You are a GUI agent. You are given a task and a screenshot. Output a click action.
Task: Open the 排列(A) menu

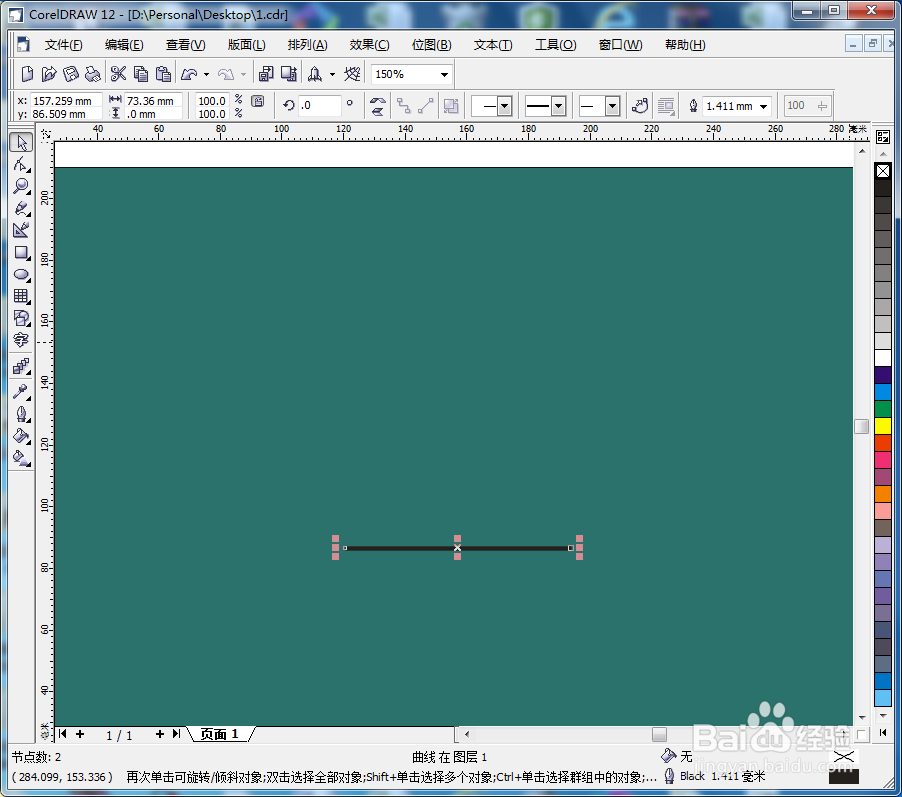(307, 45)
